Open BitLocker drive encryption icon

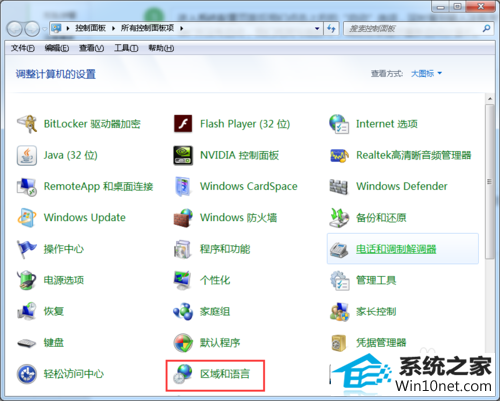point(27,124)
